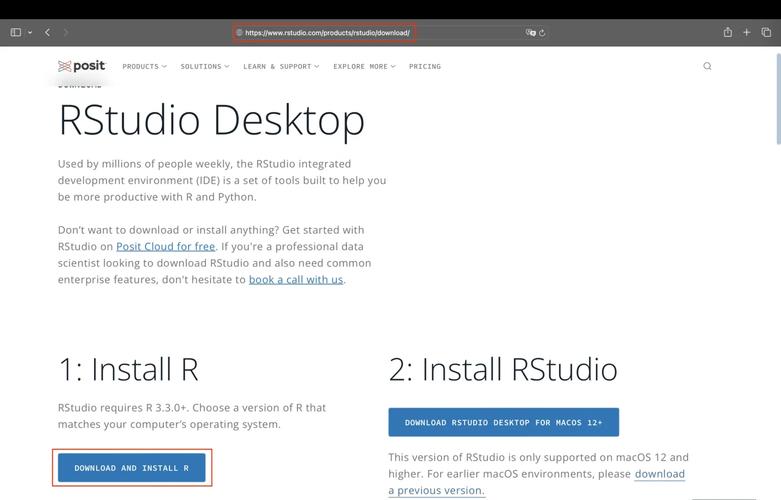Screen dimensions: 781x500
Task: Expand the Learn & Support menu
Action: click(x=281, y=66)
